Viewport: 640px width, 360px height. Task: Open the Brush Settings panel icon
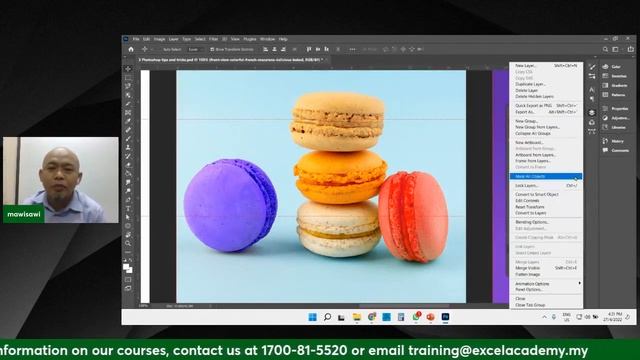(592, 67)
